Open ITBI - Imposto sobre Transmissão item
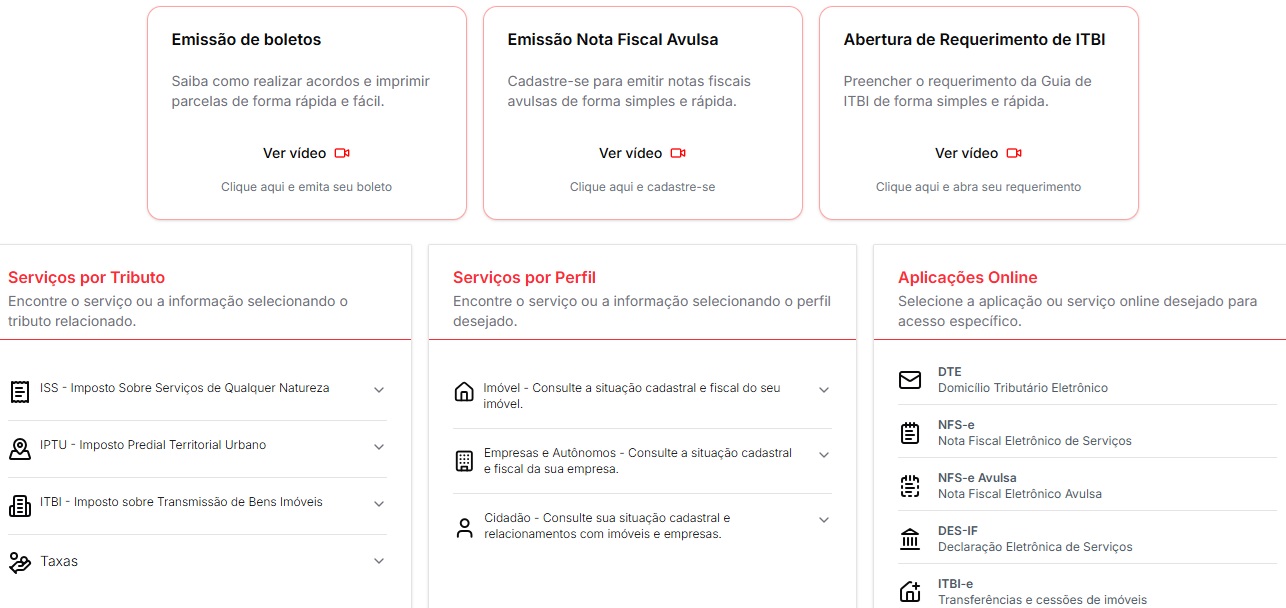Screen dimensions: 1286x608 [181, 502]
